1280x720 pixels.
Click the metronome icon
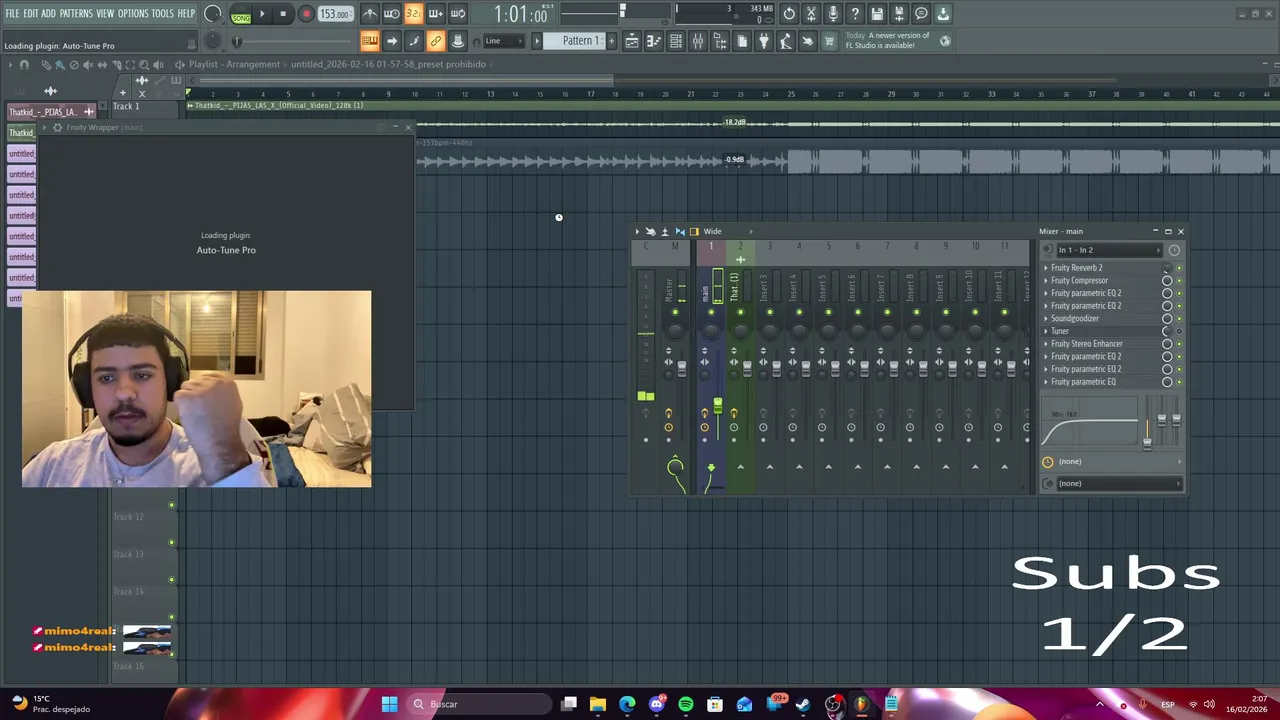(x=370, y=13)
